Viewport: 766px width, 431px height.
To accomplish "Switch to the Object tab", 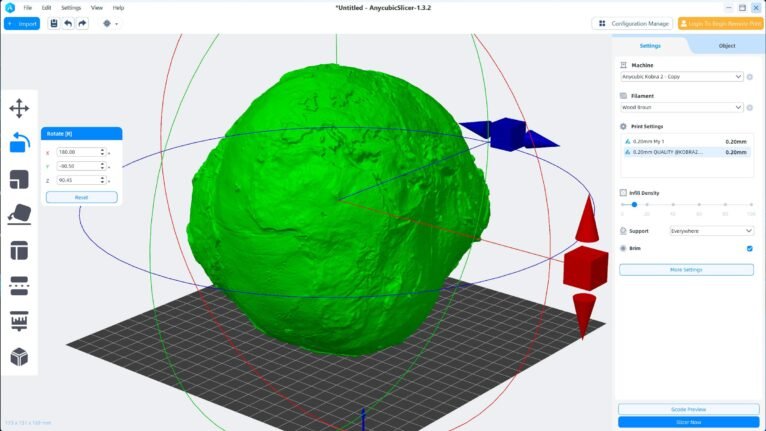I will click(727, 46).
